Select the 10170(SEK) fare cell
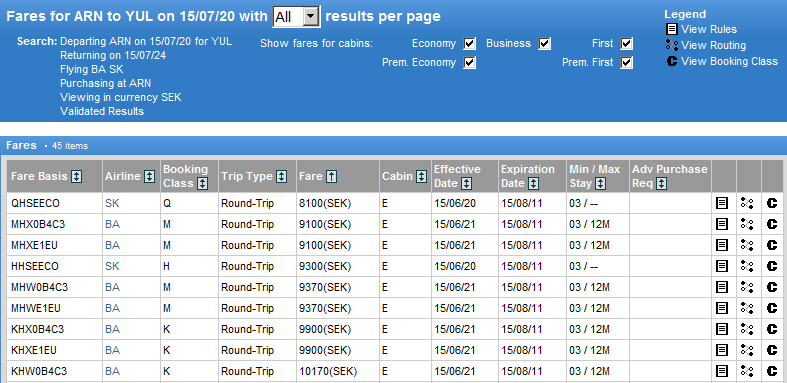The image size is (787, 383). [338, 371]
